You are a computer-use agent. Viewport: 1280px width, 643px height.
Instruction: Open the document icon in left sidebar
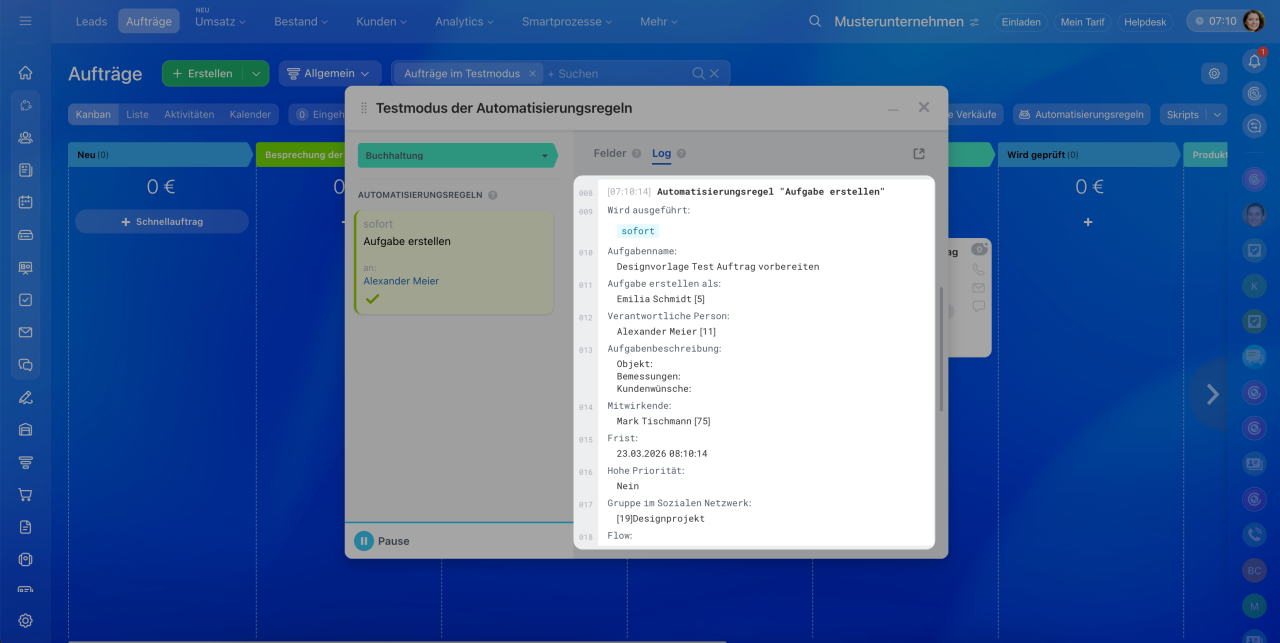click(x=25, y=527)
